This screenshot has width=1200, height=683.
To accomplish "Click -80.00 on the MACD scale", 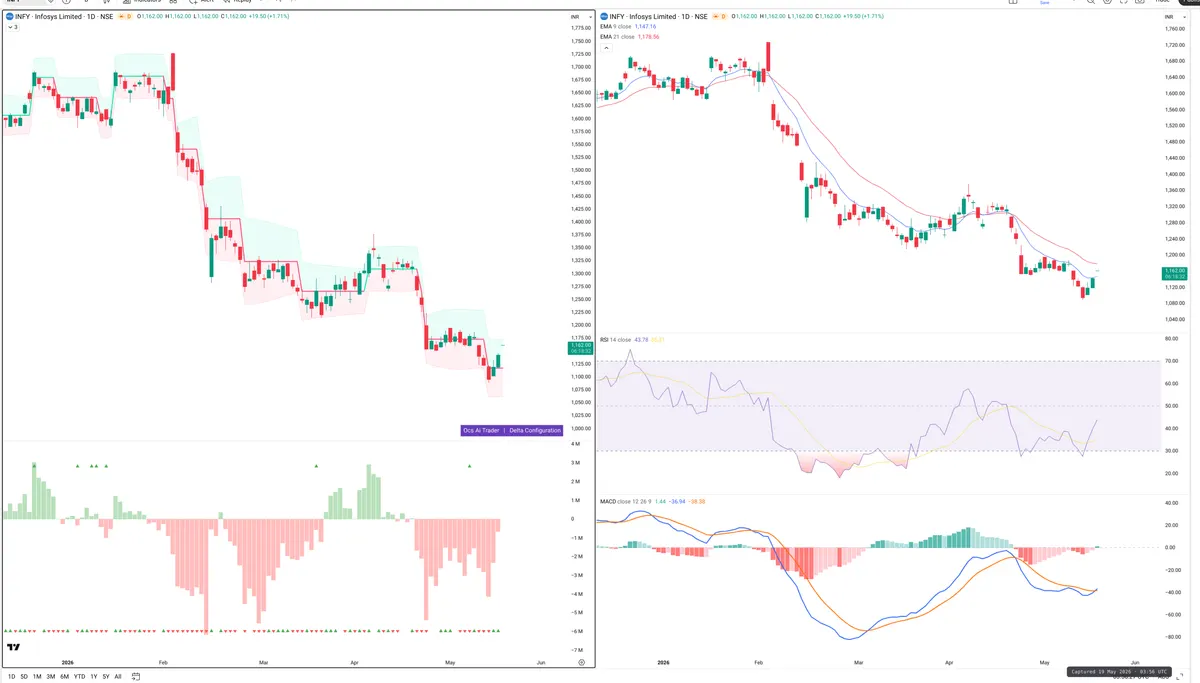I will (x=1173, y=638).
